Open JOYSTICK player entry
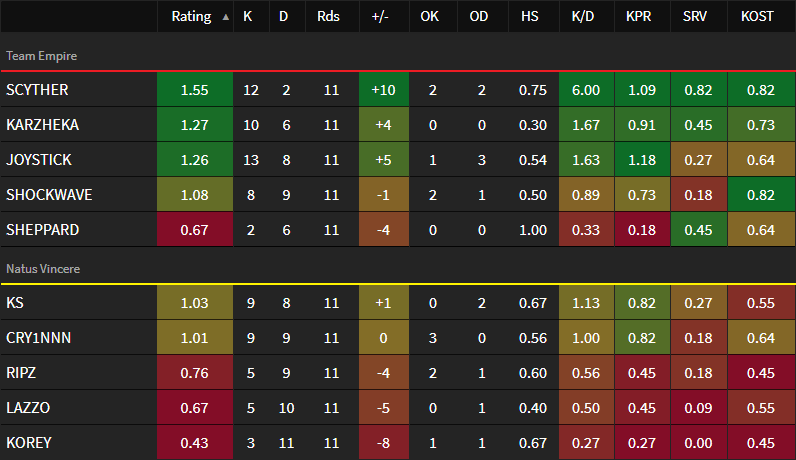 click(x=38, y=160)
